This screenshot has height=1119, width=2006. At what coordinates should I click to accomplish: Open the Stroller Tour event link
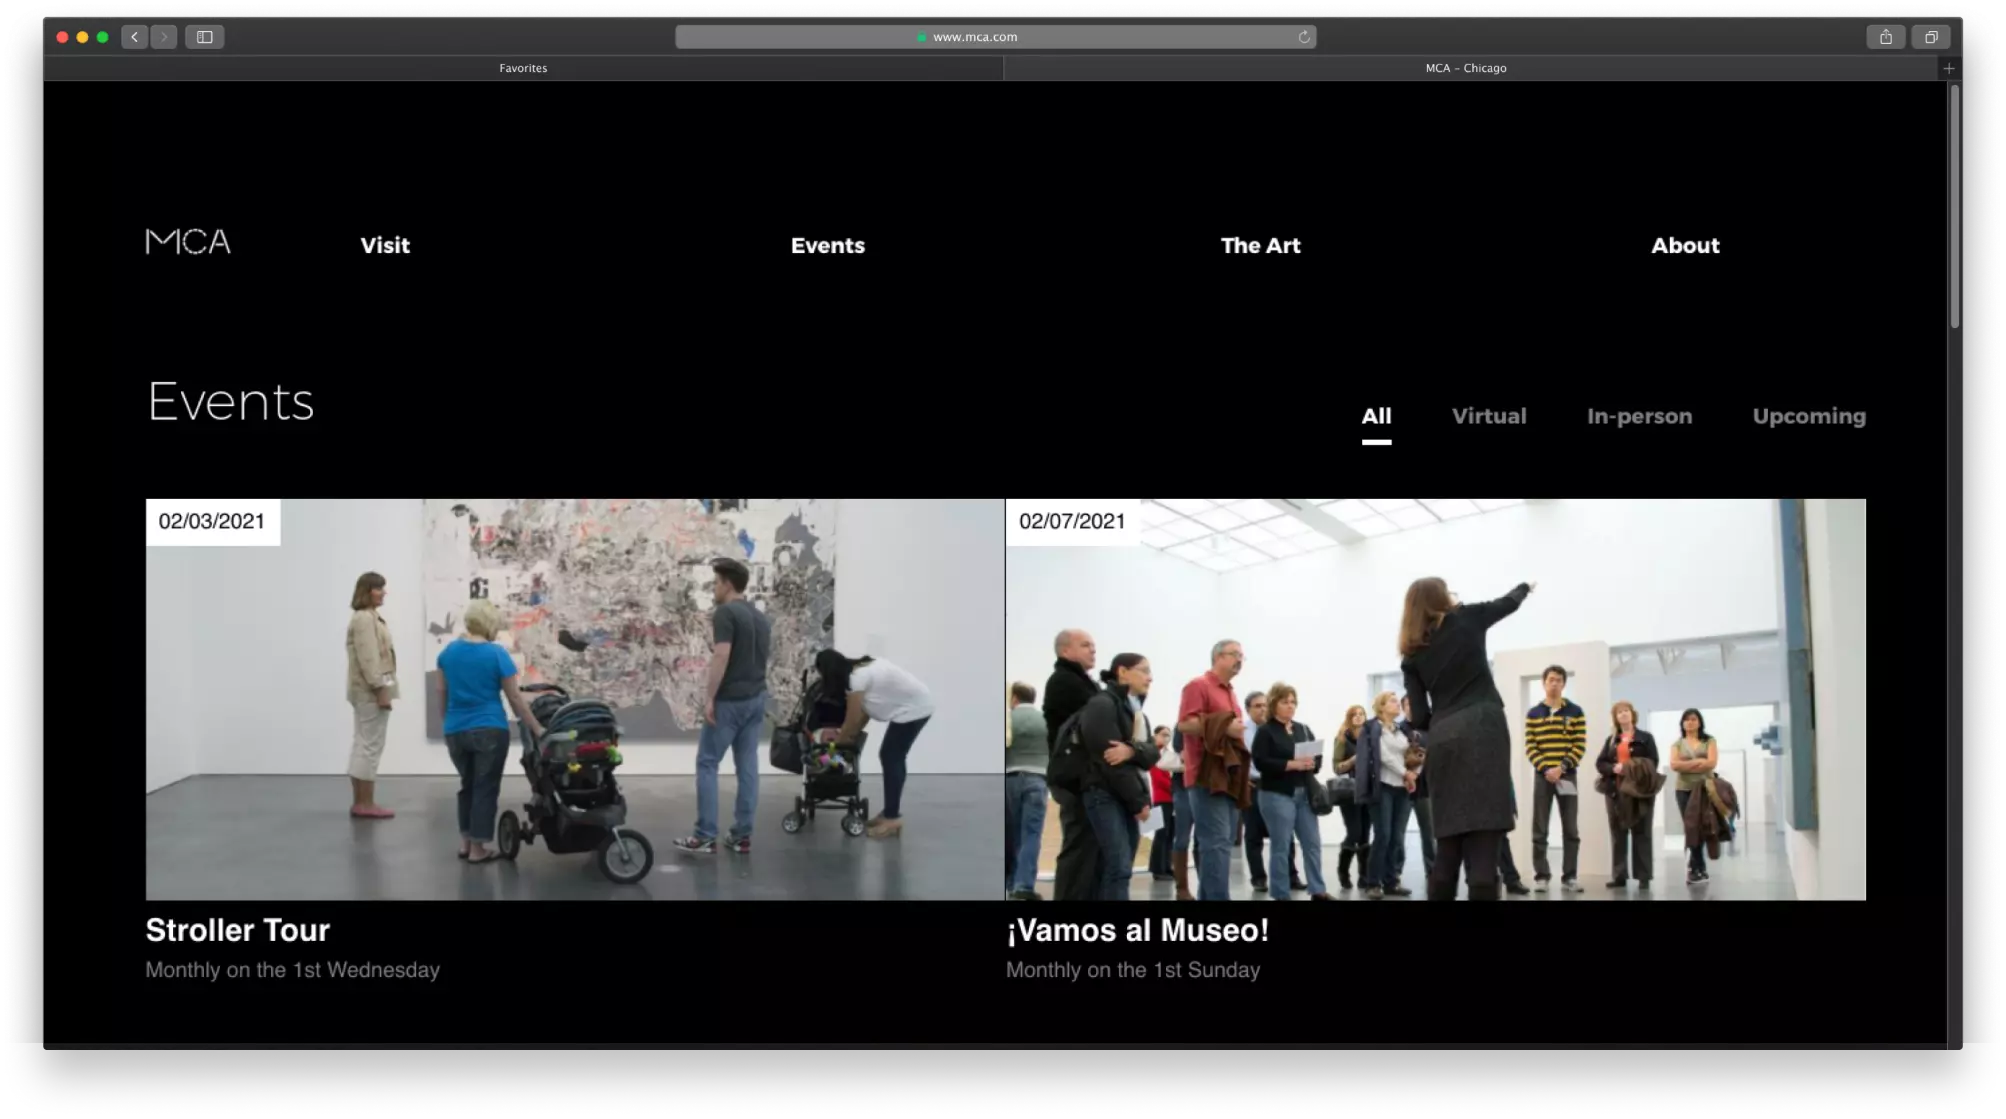(x=237, y=930)
